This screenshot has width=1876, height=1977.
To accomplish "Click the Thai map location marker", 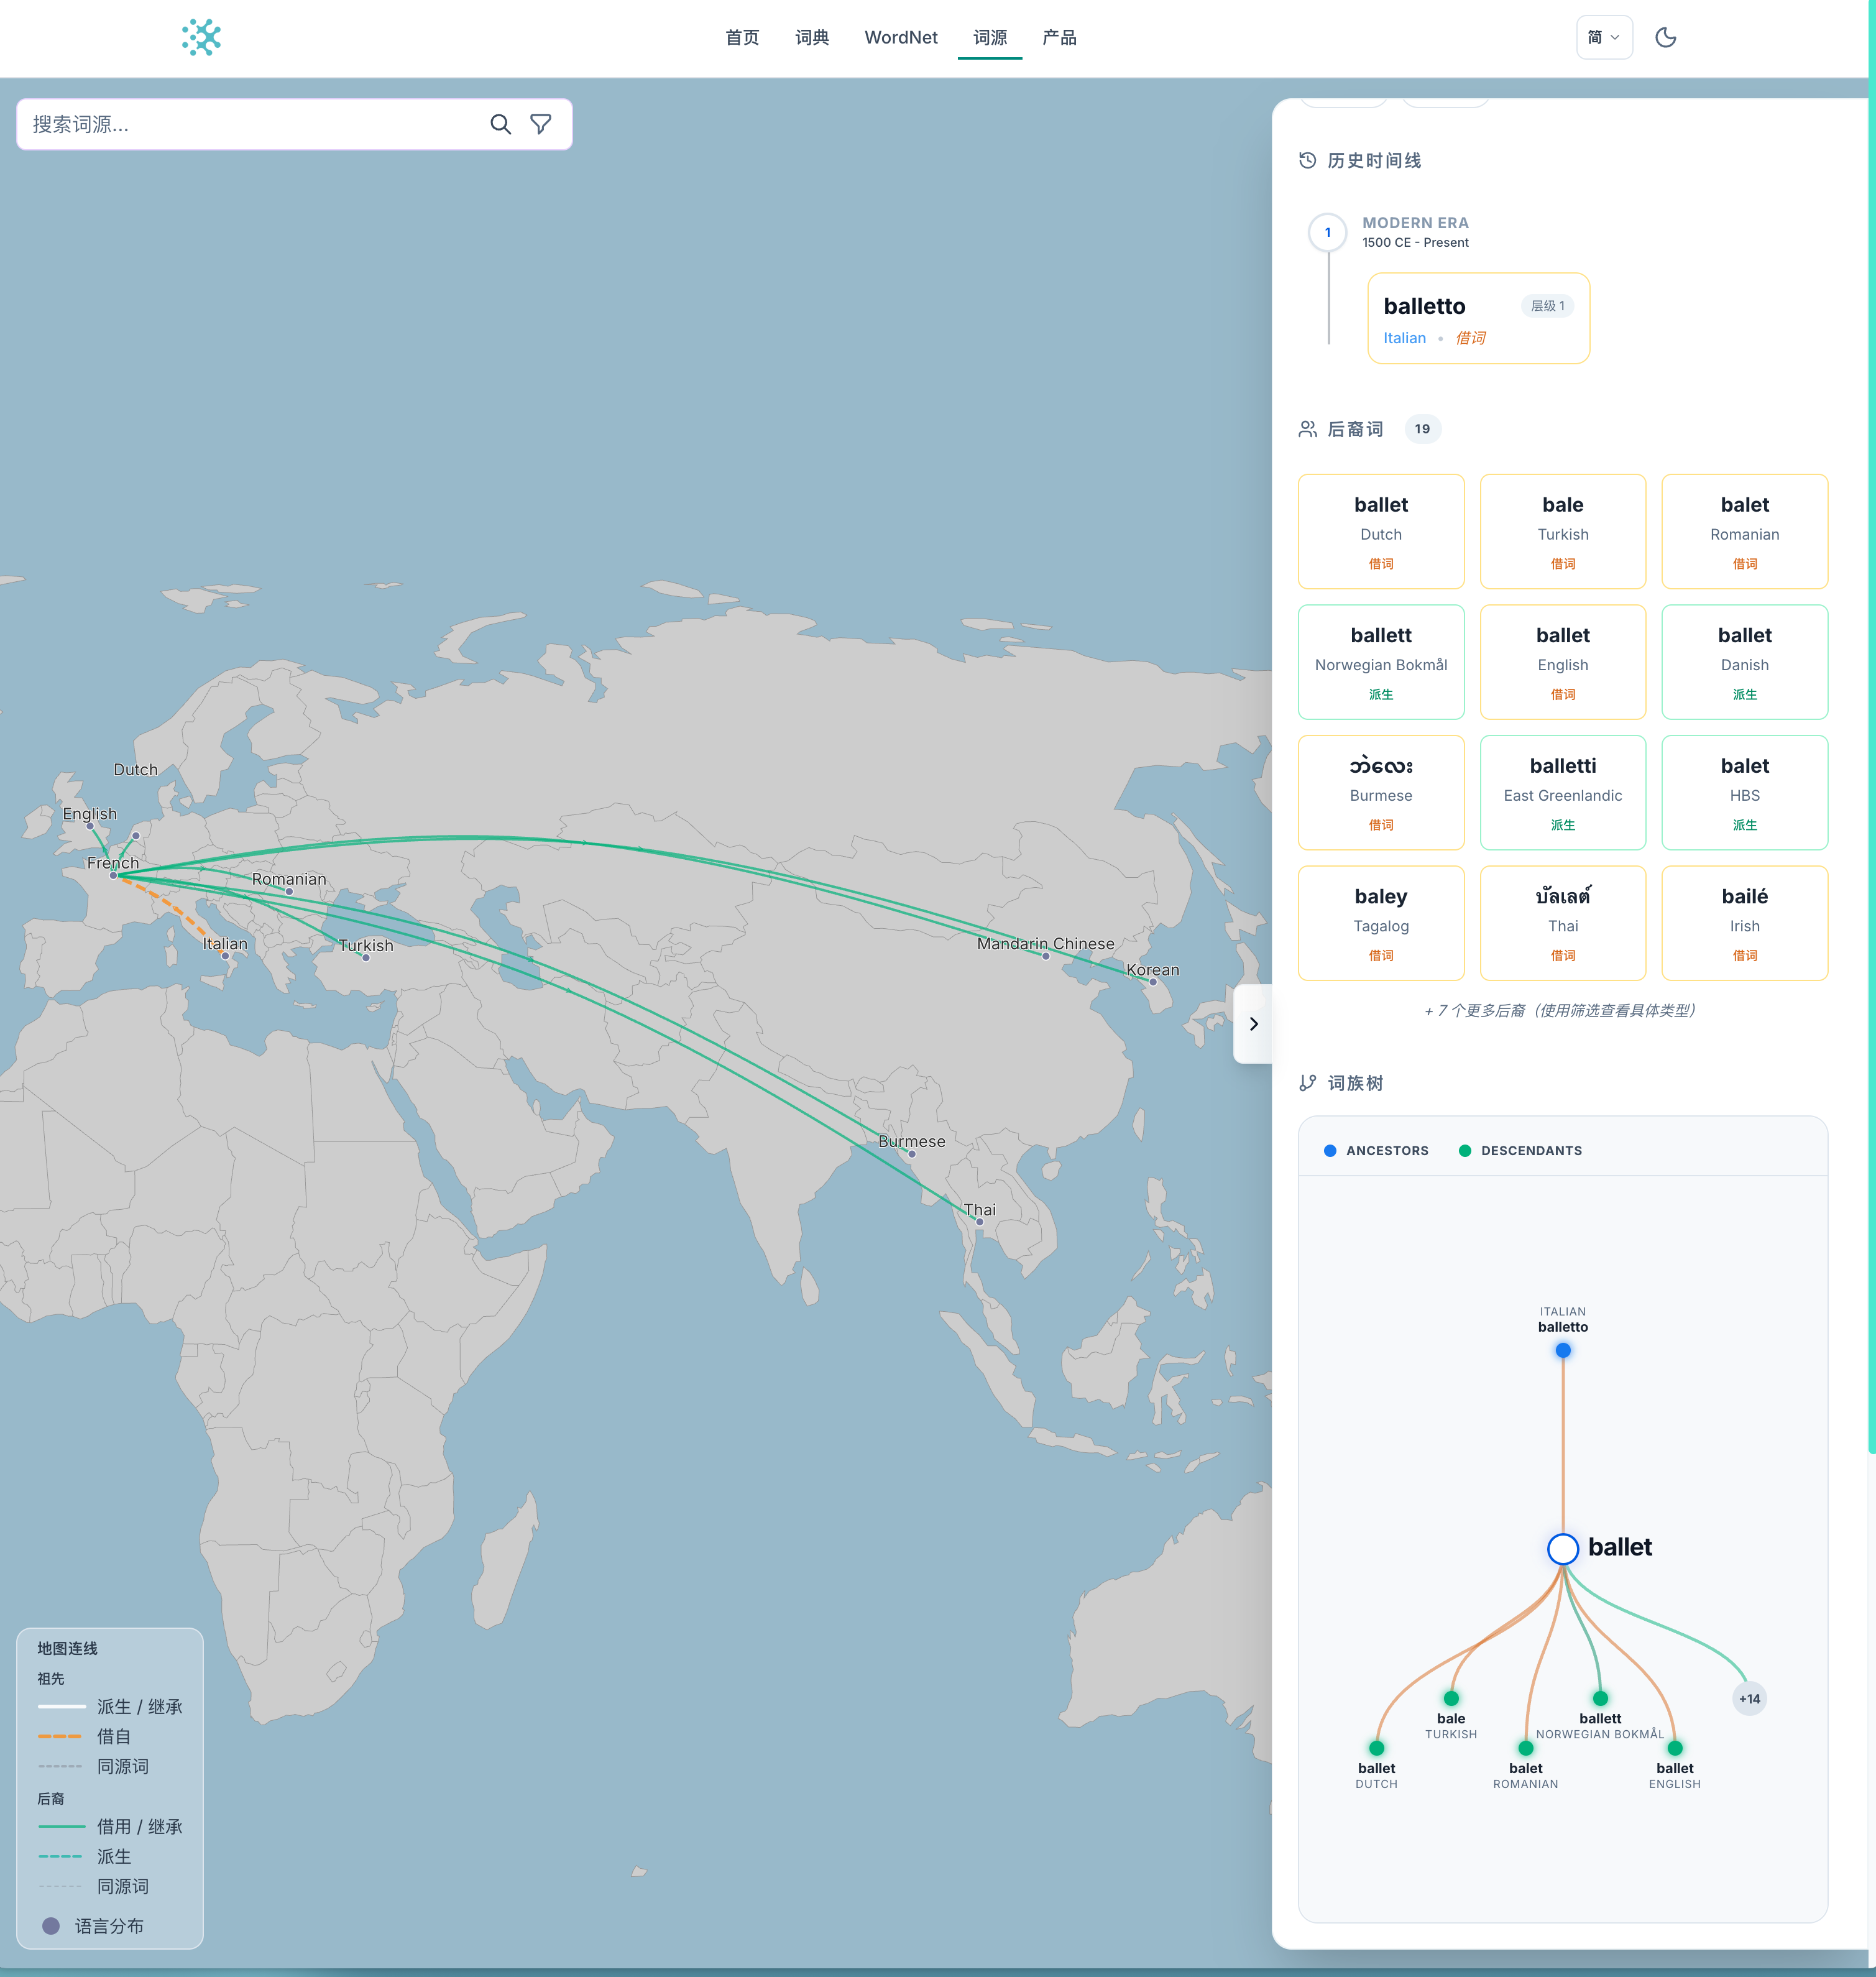I will (979, 1222).
